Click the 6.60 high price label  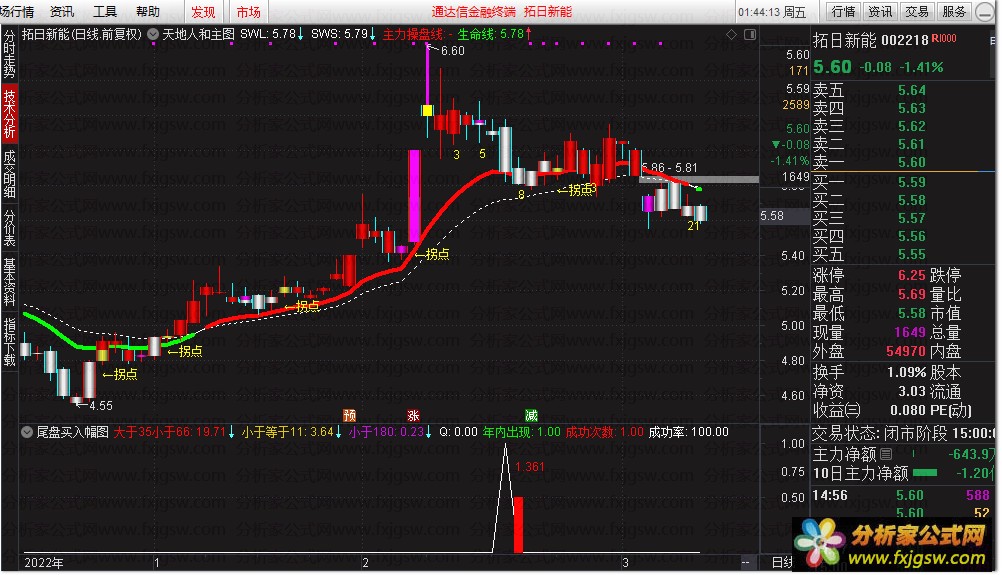(x=452, y=50)
